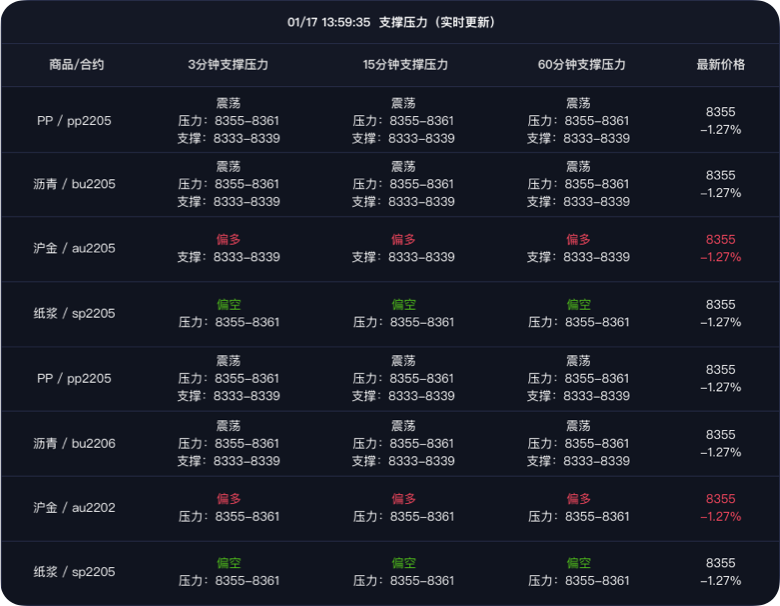Click the latest price for bu2206

(720, 435)
